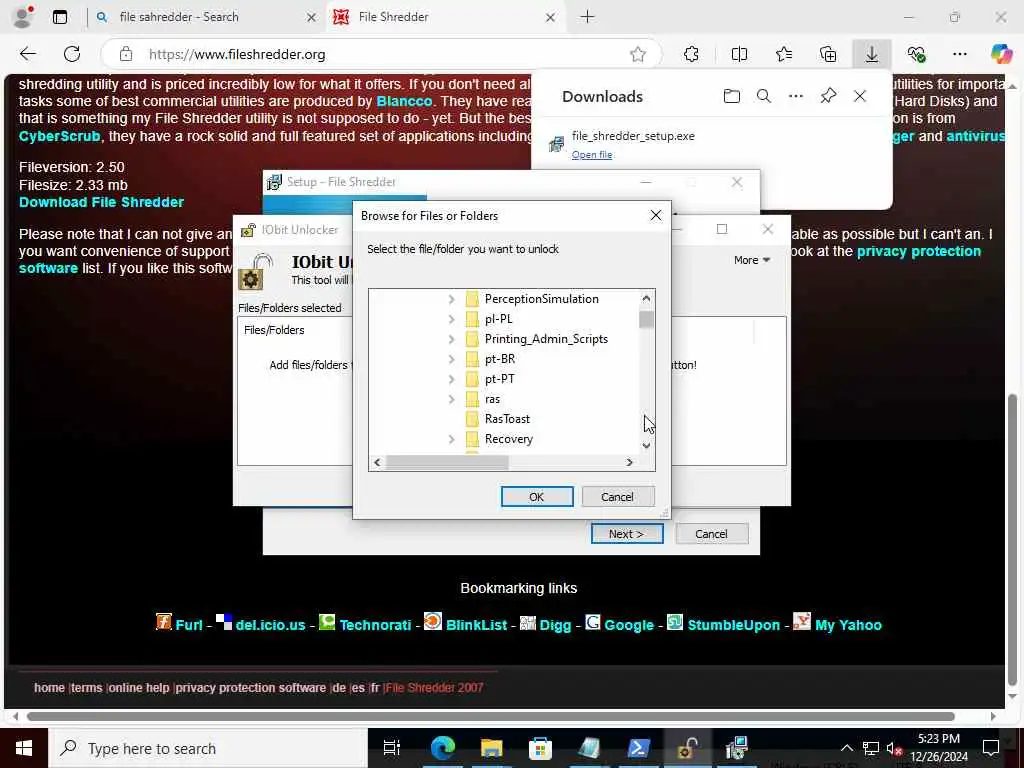Open the Collections icon

point(828,54)
